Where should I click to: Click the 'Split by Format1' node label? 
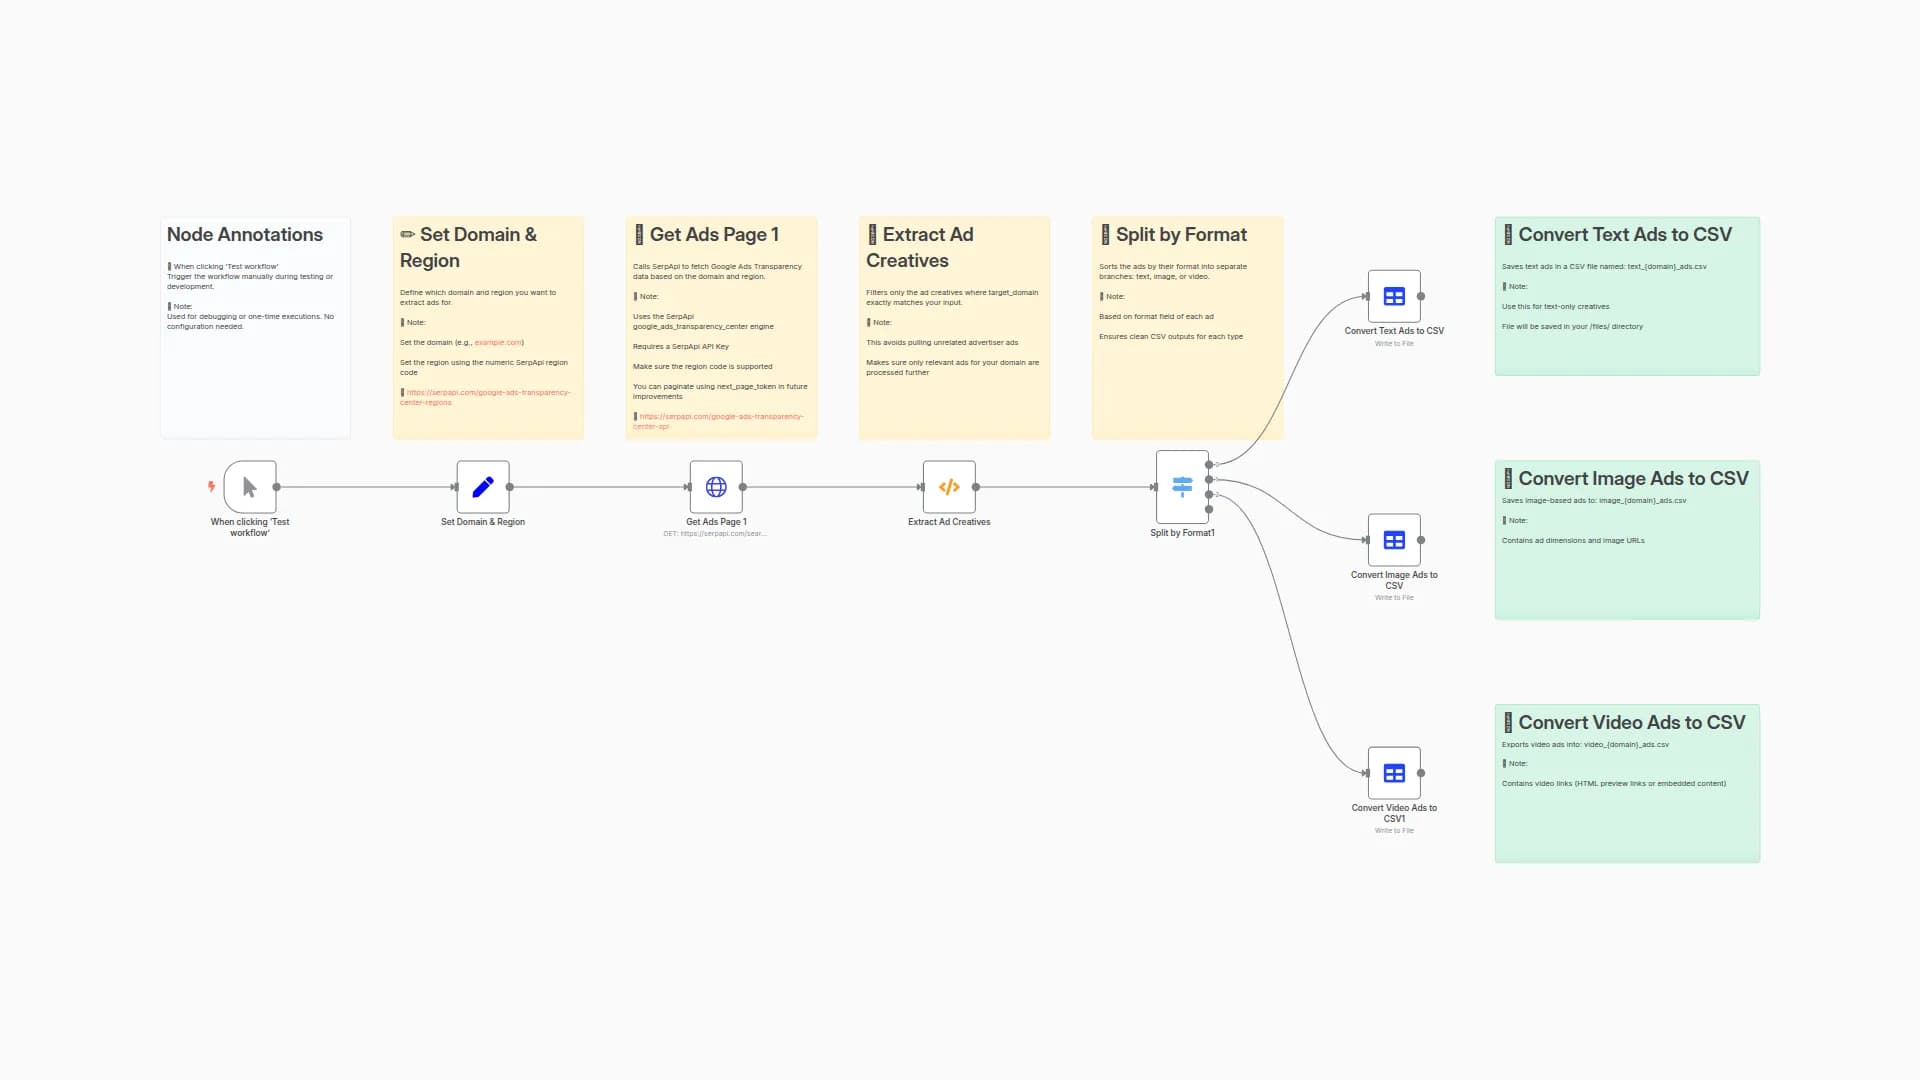[x=1182, y=533]
